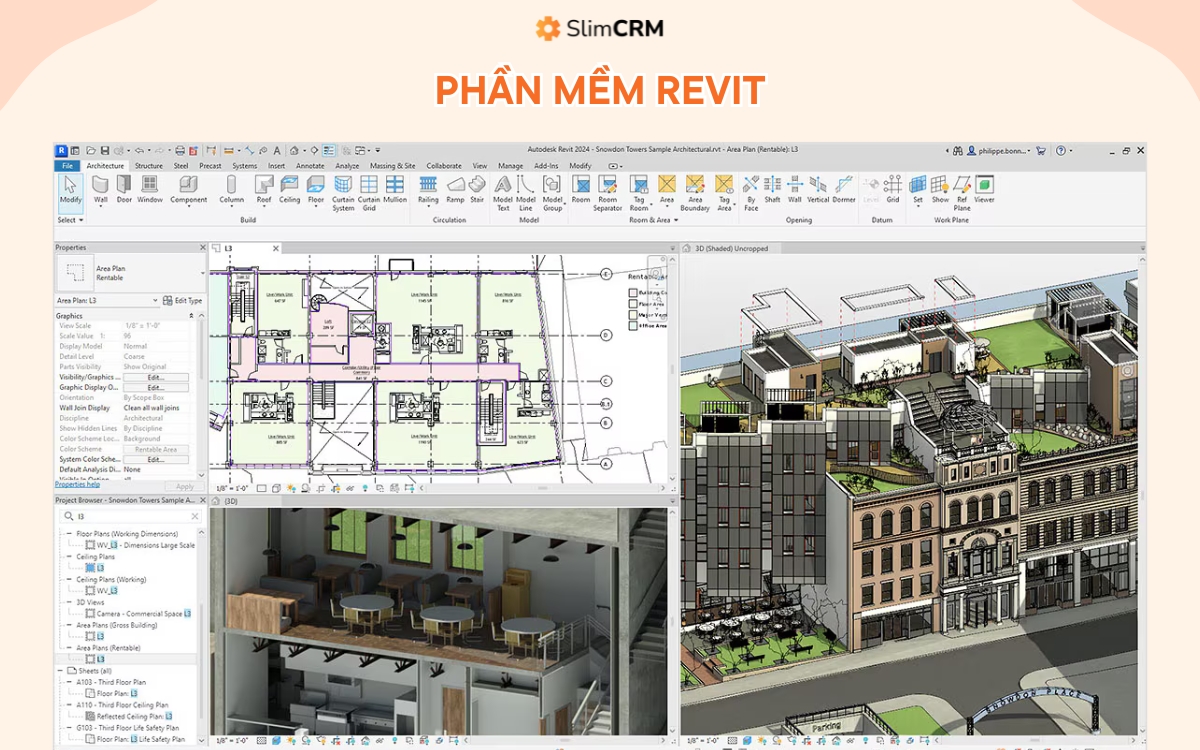Image resolution: width=1200 pixels, height=750 pixels.
Task: Activate the Mullion tool
Action: pos(395,190)
